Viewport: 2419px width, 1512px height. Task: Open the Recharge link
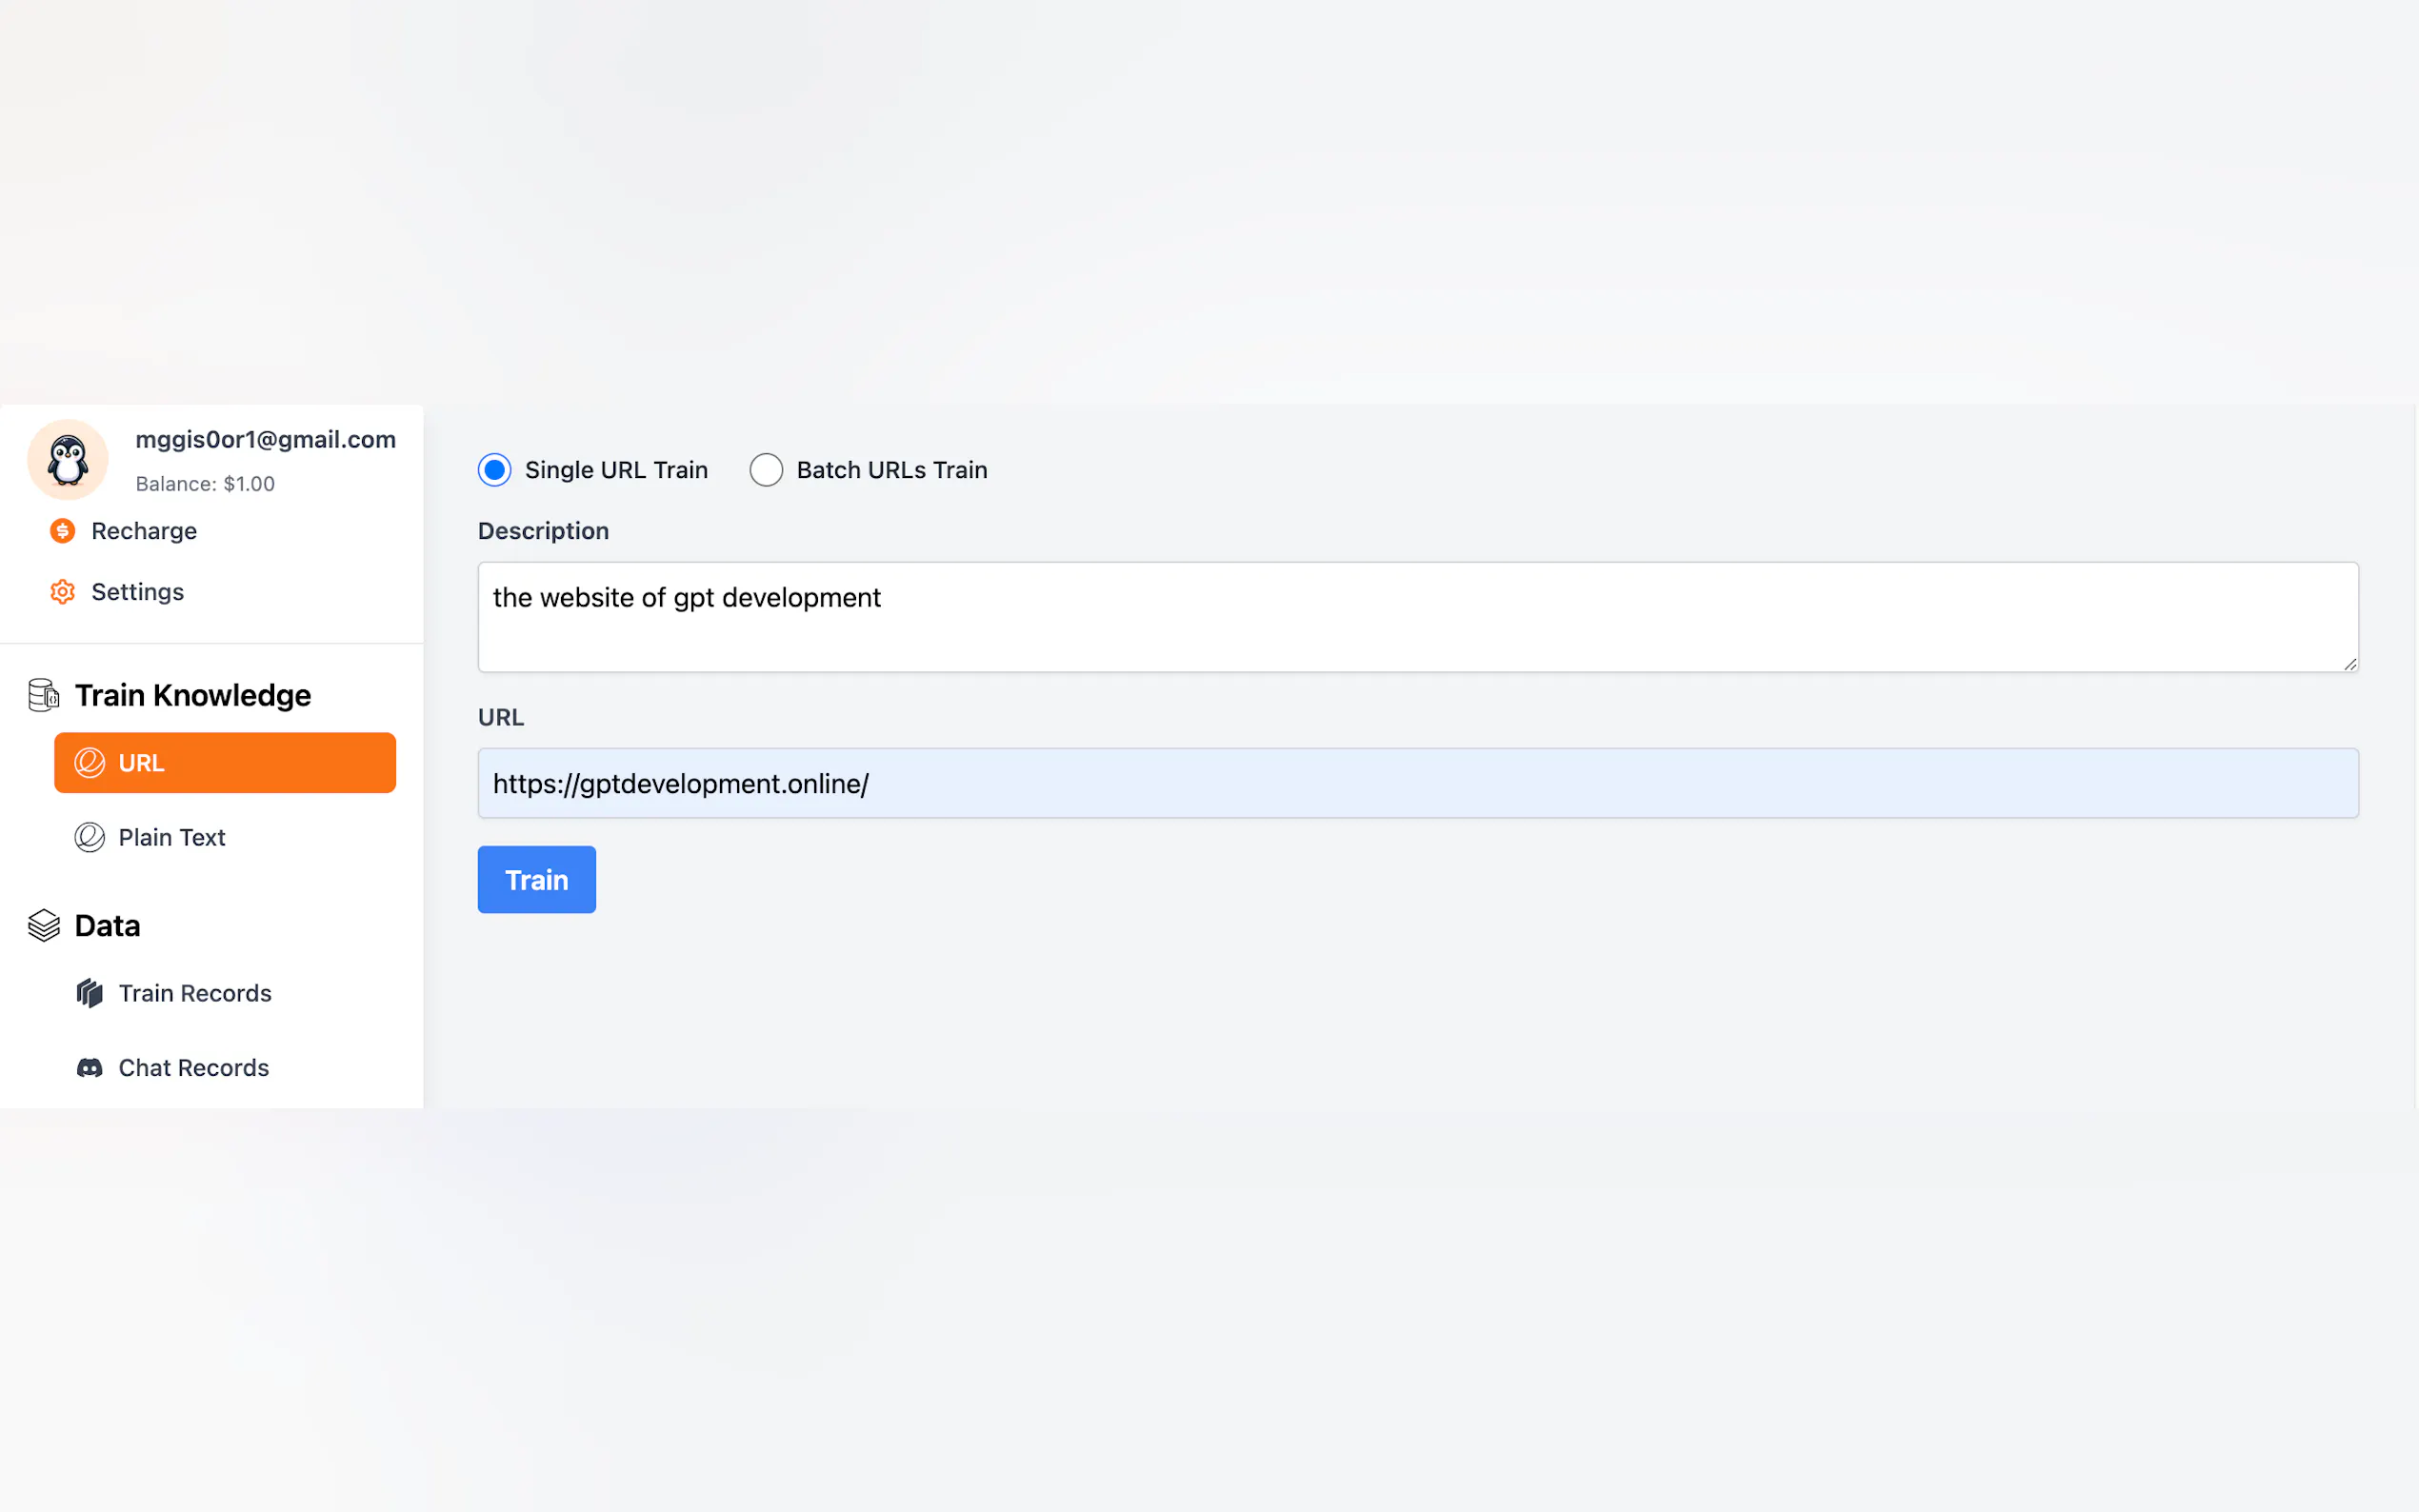[x=144, y=531]
